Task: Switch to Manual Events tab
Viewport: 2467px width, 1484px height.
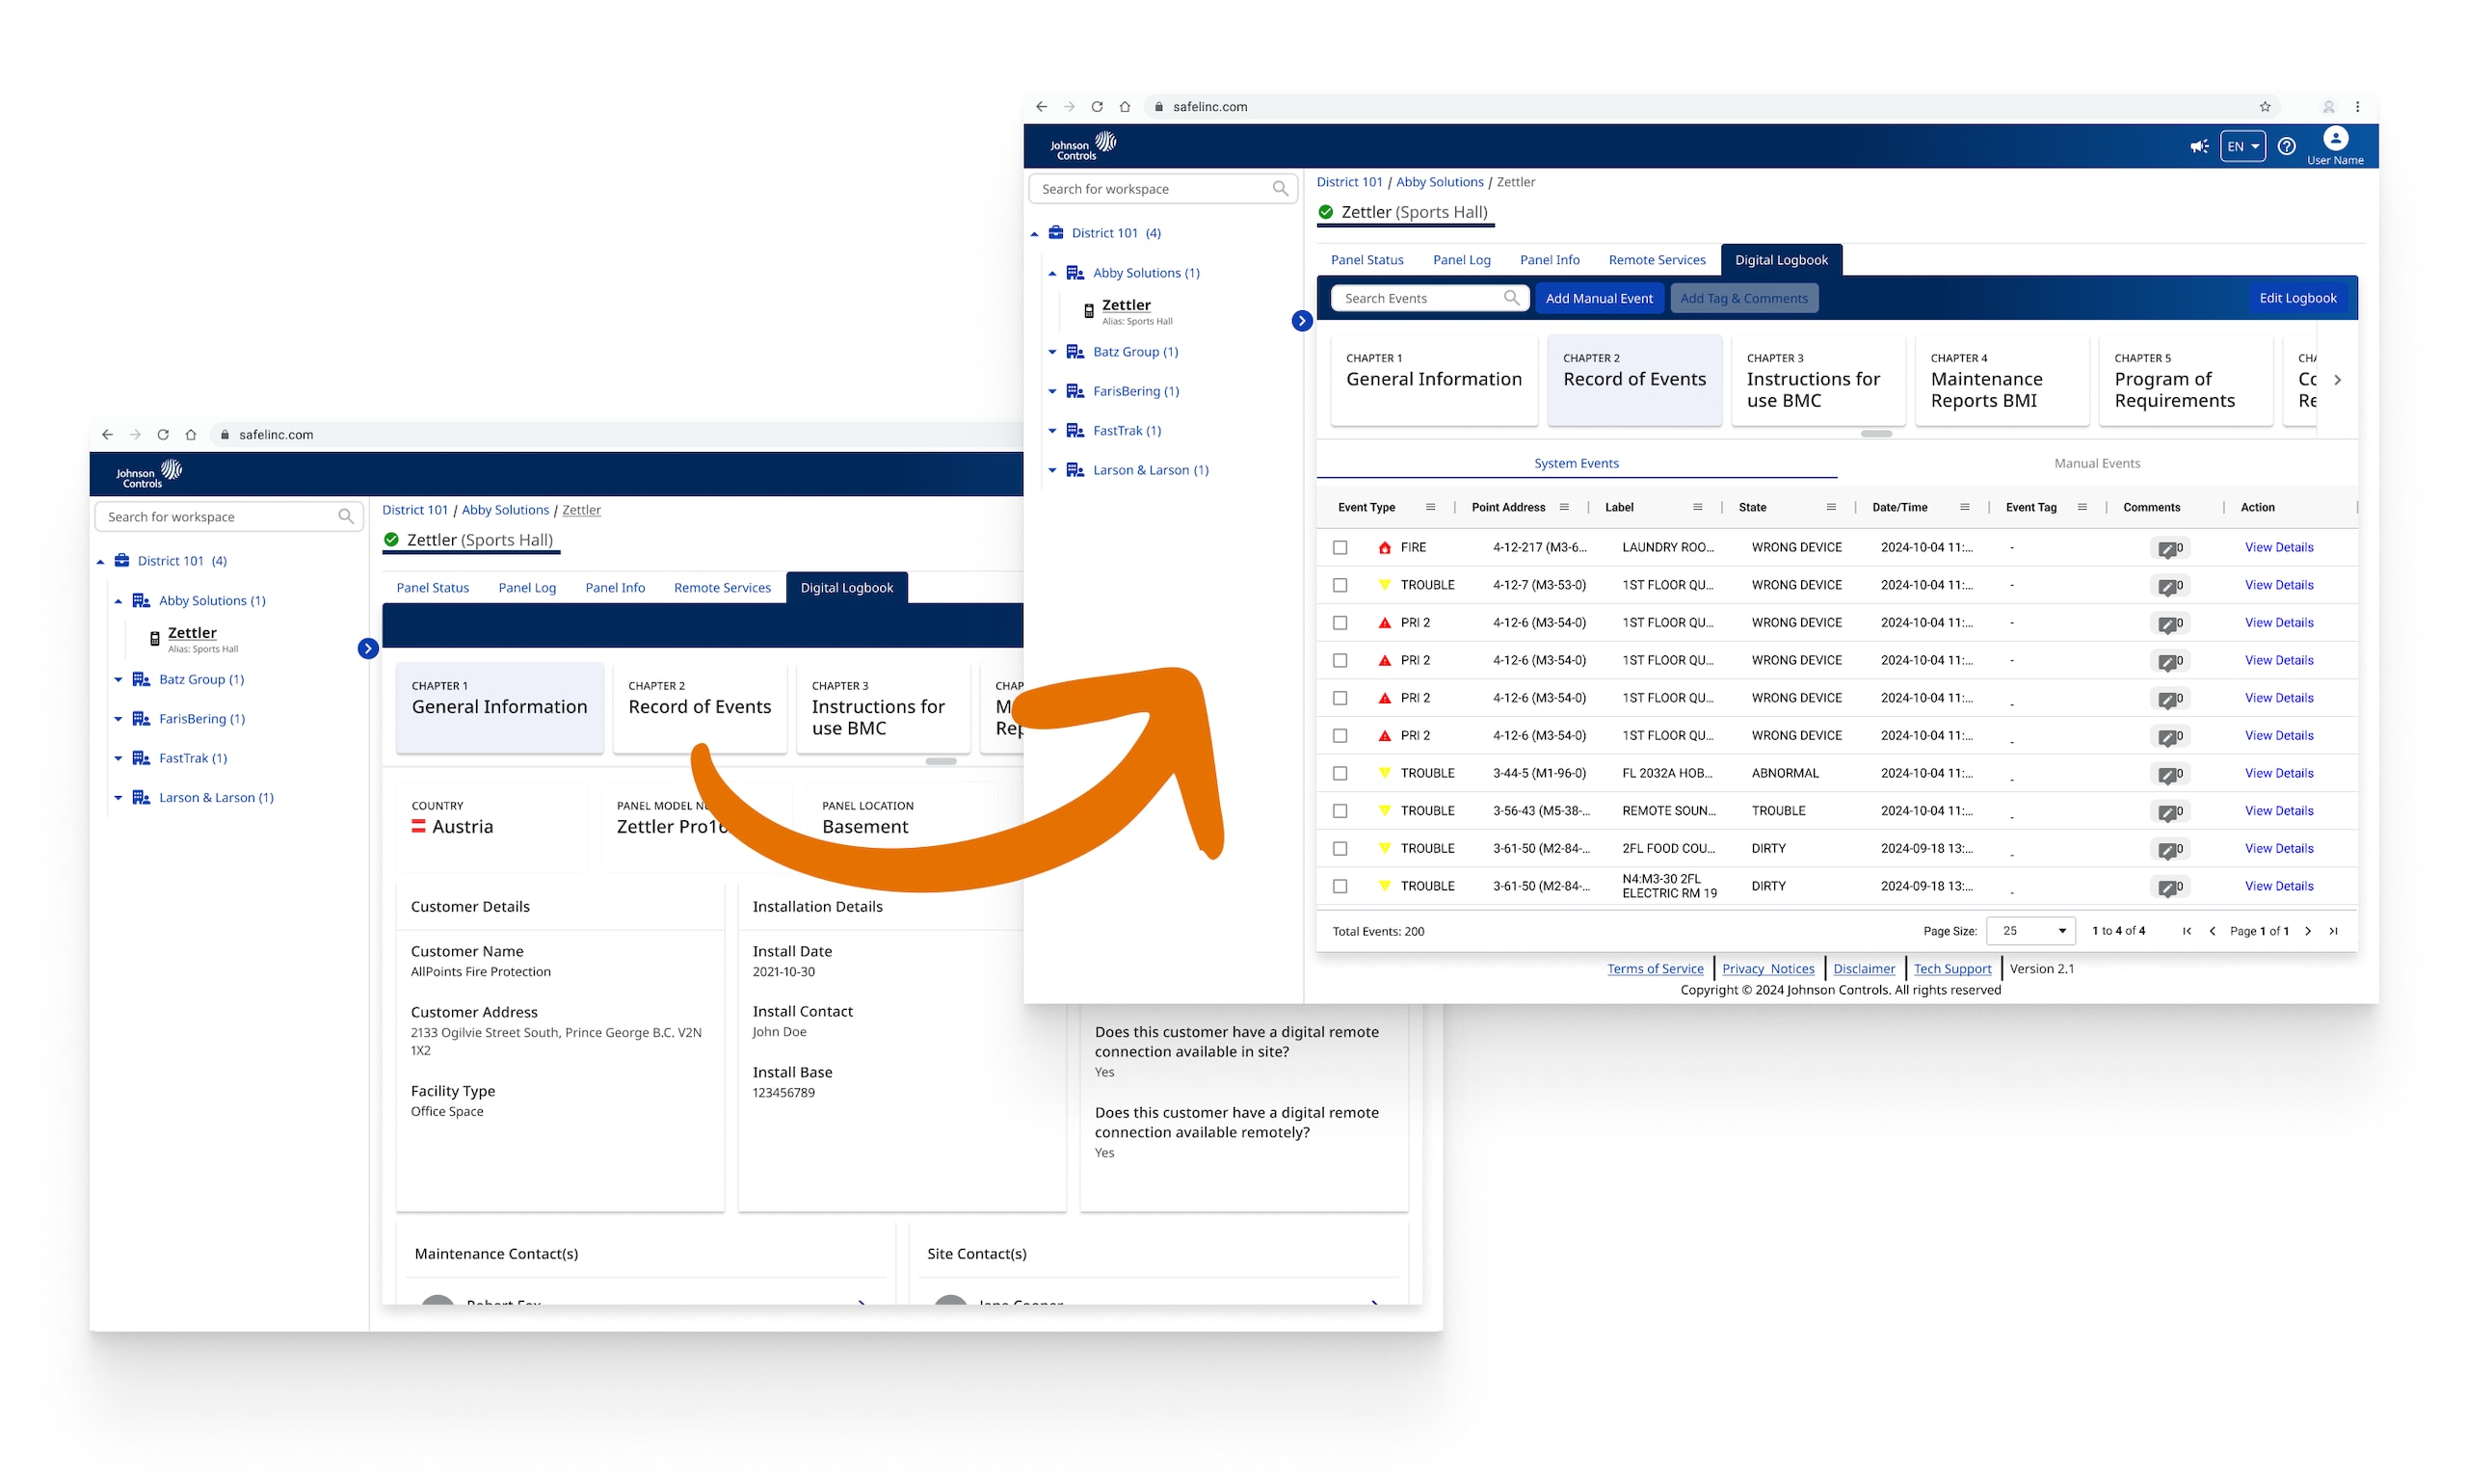Action: coord(2096,463)
